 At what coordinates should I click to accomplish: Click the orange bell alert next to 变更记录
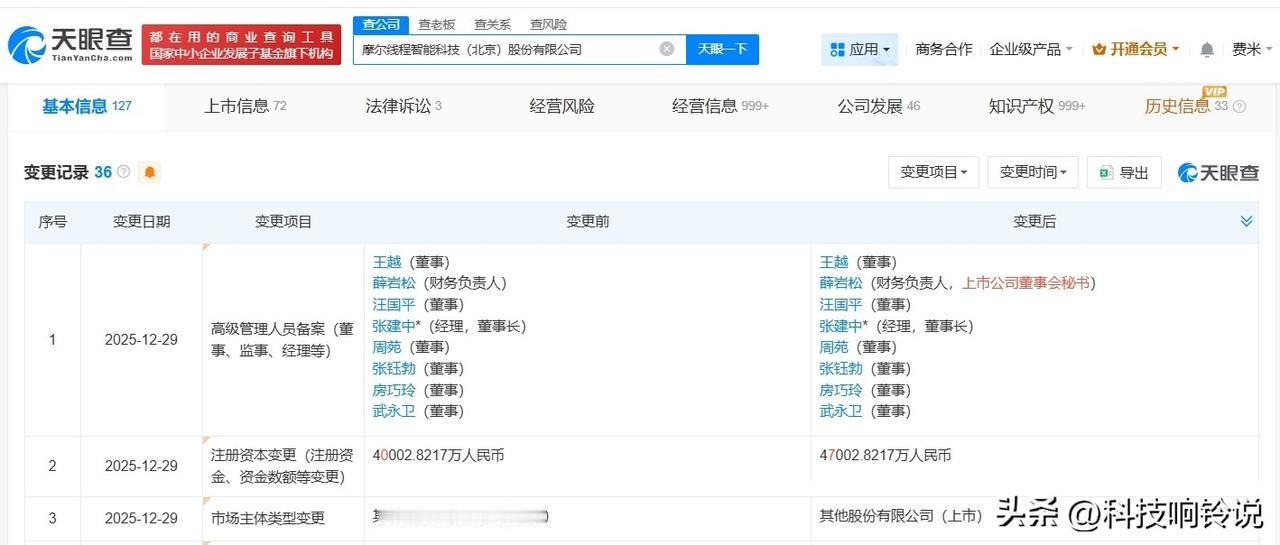click(150, 172)
